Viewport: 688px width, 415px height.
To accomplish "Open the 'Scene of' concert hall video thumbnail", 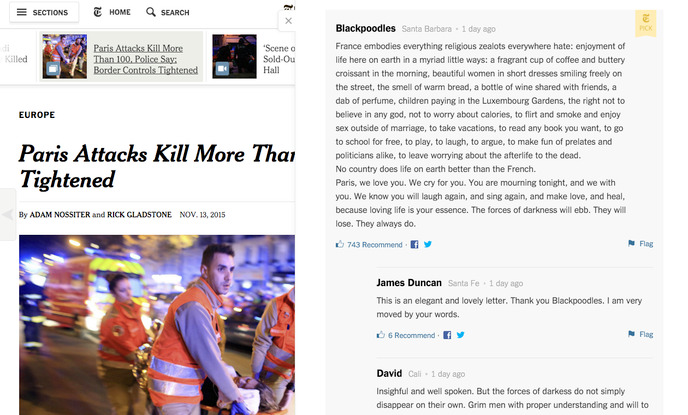I will pos(235,57).
